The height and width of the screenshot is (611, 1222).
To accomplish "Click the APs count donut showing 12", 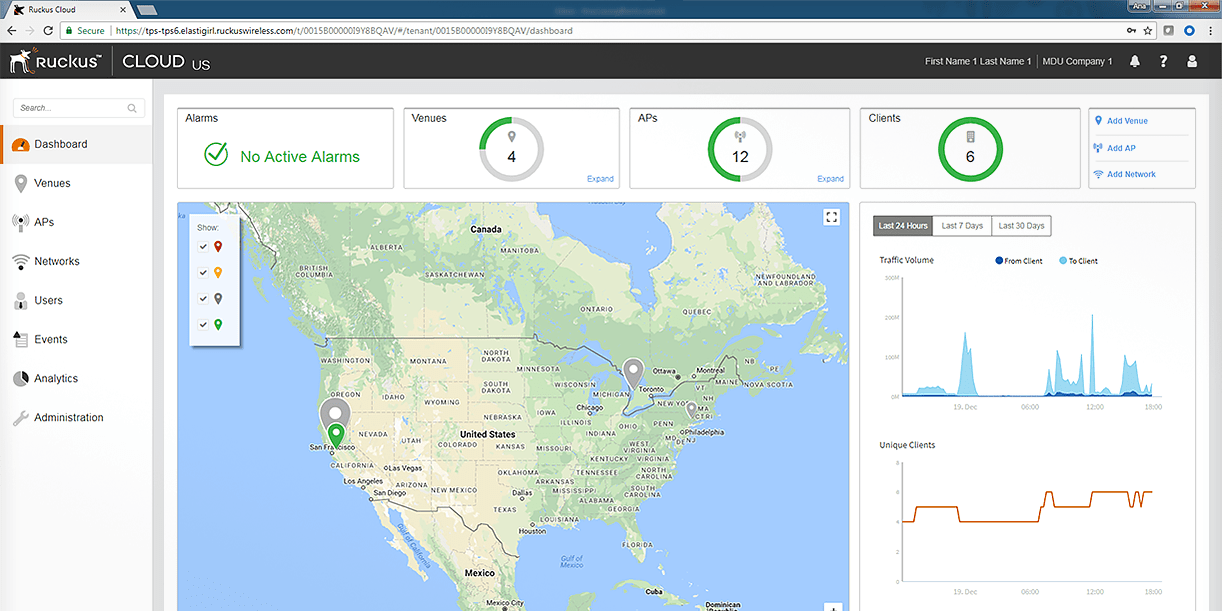I will (x=740, y=149).
